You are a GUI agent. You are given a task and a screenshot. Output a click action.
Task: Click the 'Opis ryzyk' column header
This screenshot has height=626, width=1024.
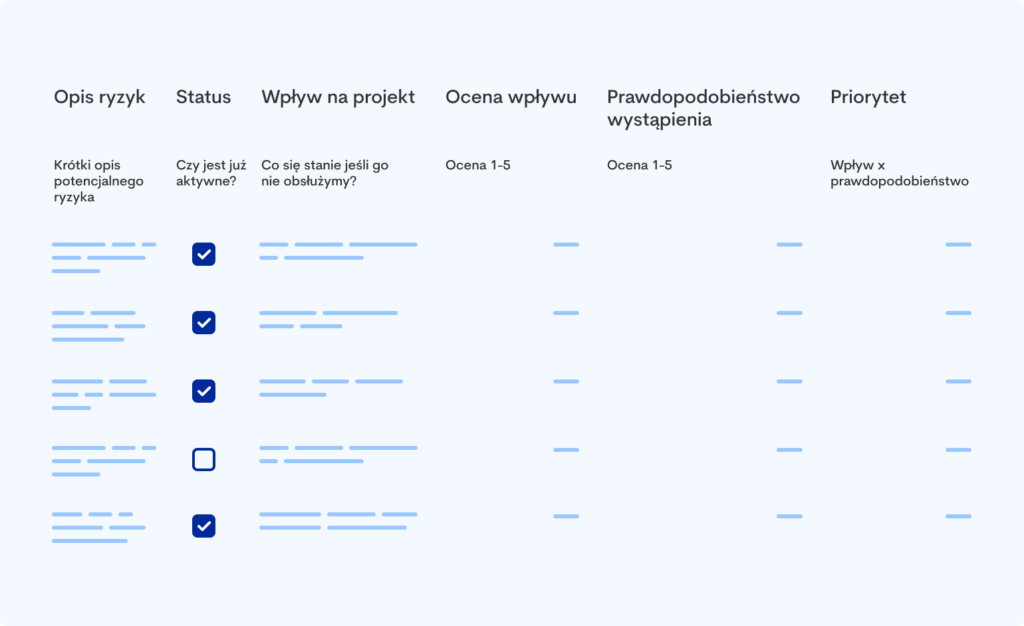99,97
